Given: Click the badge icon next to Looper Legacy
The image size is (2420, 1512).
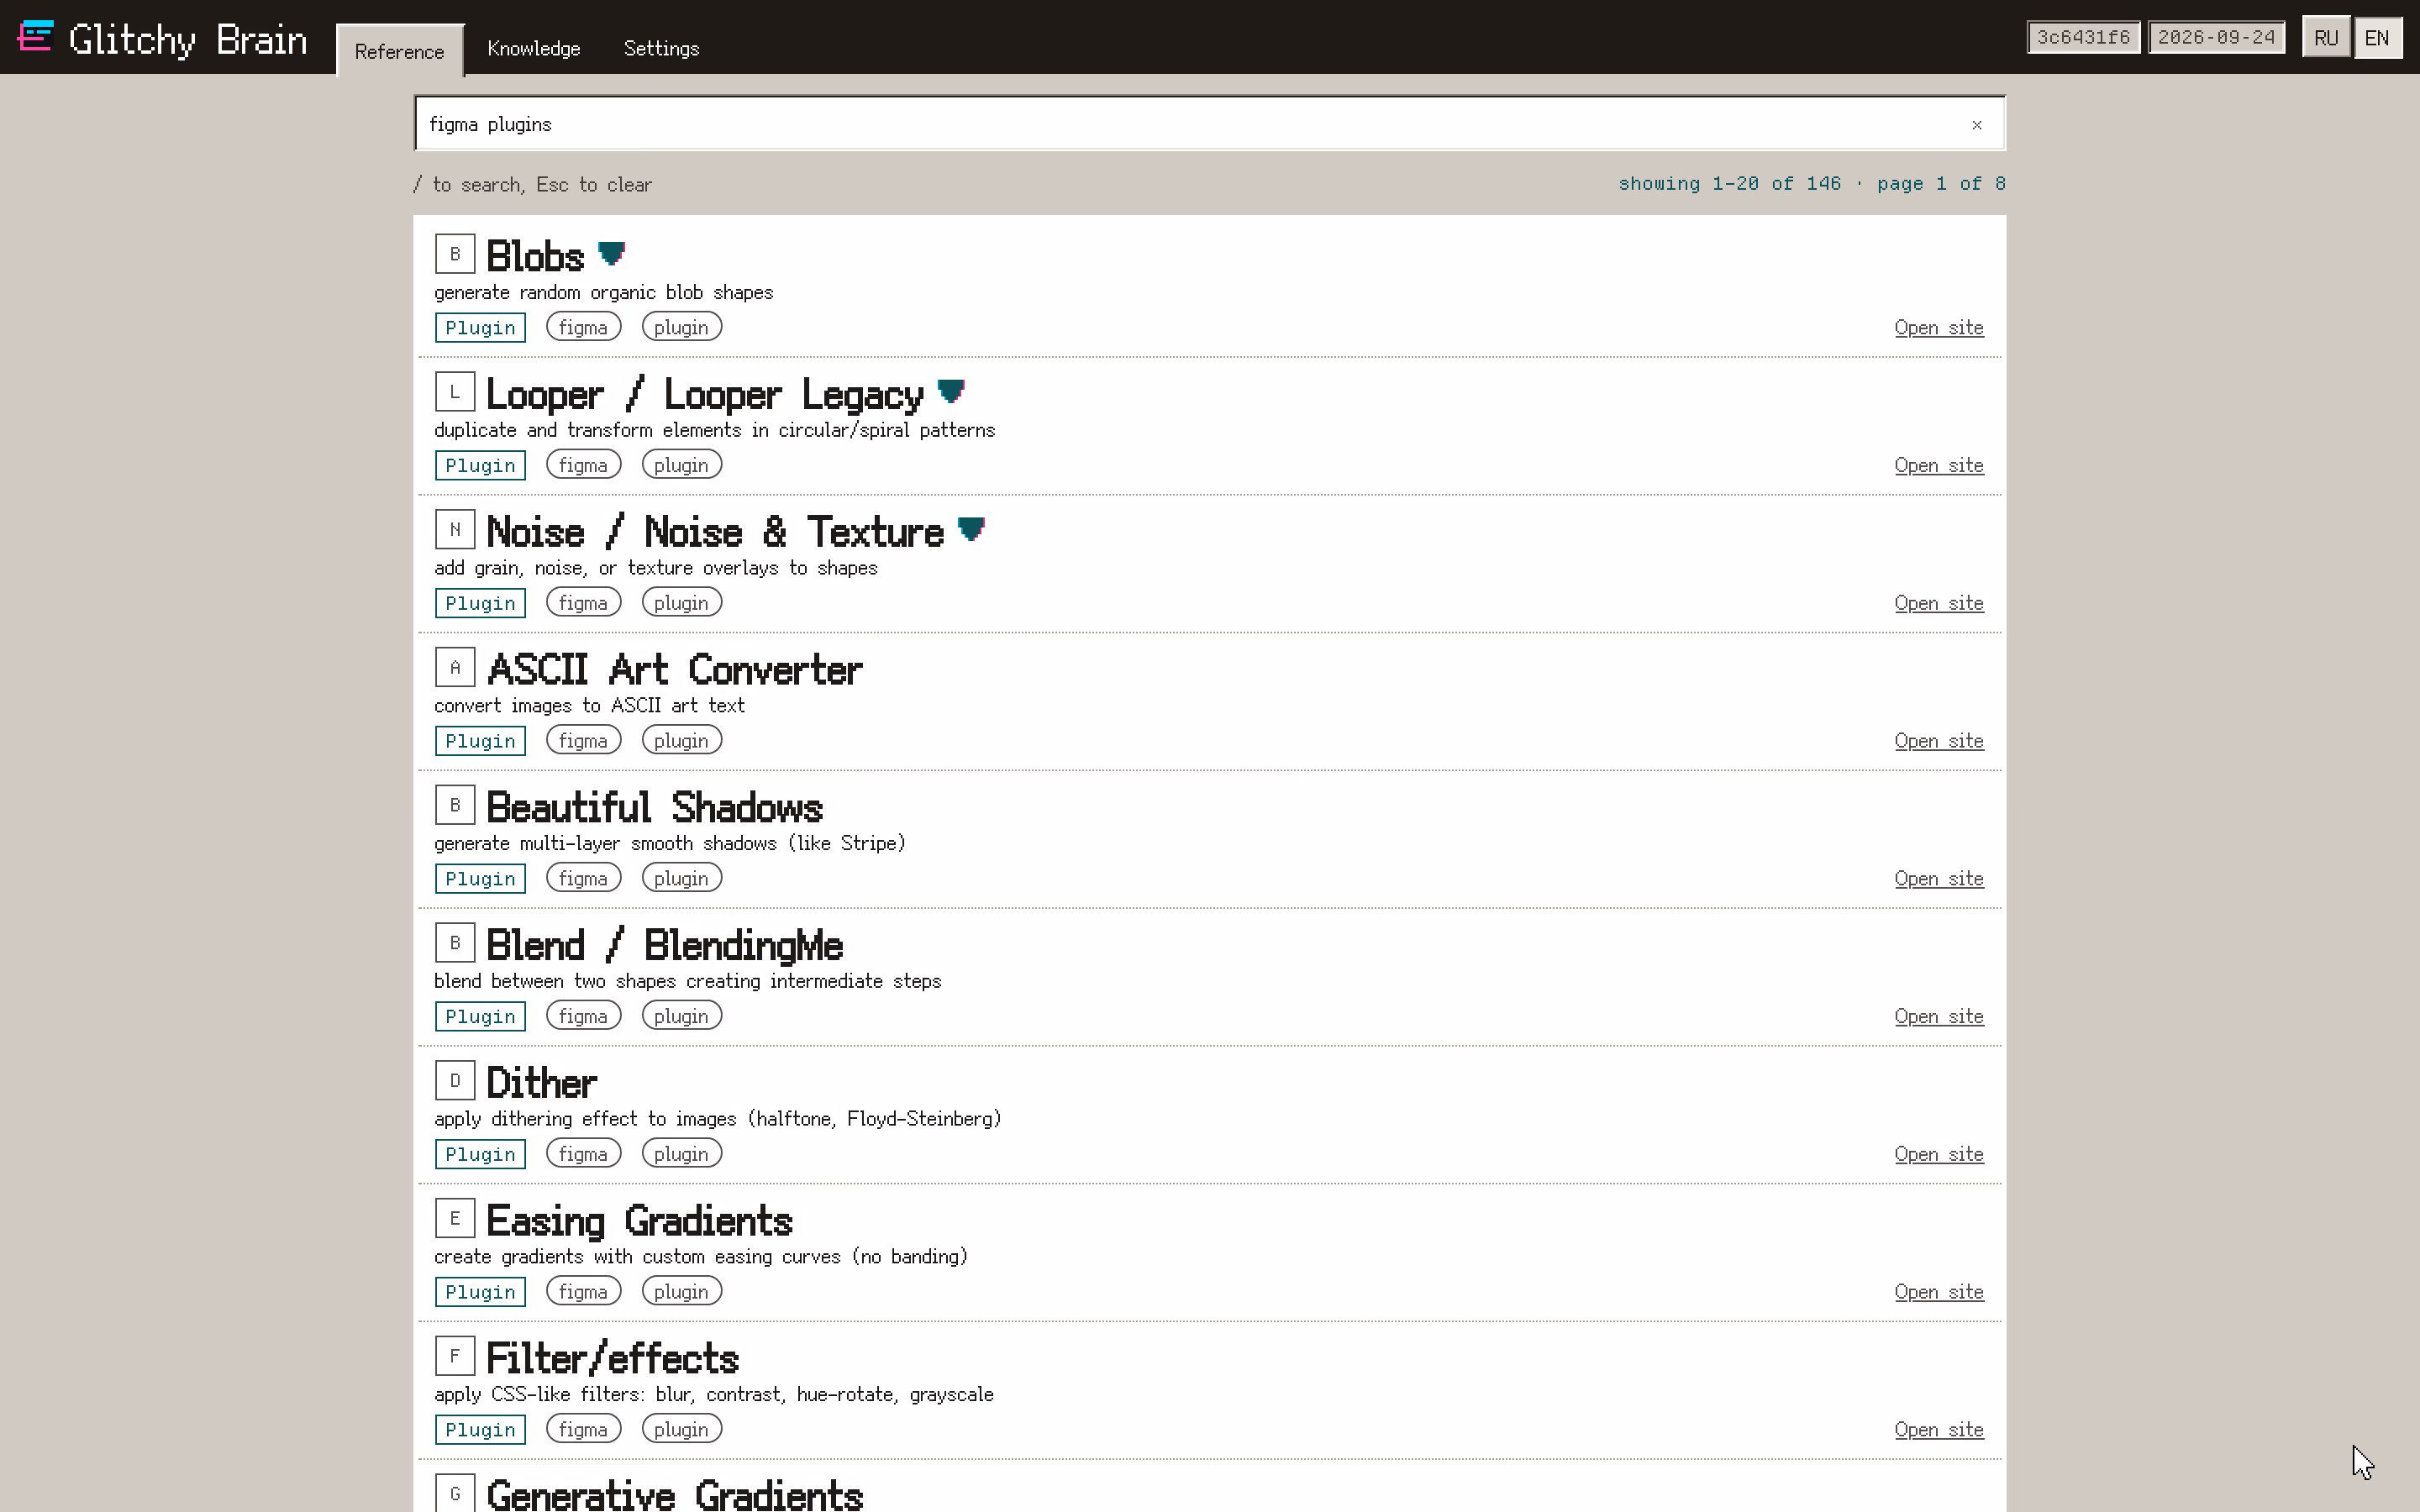Looking at the screenshot, I should [951, 392].
